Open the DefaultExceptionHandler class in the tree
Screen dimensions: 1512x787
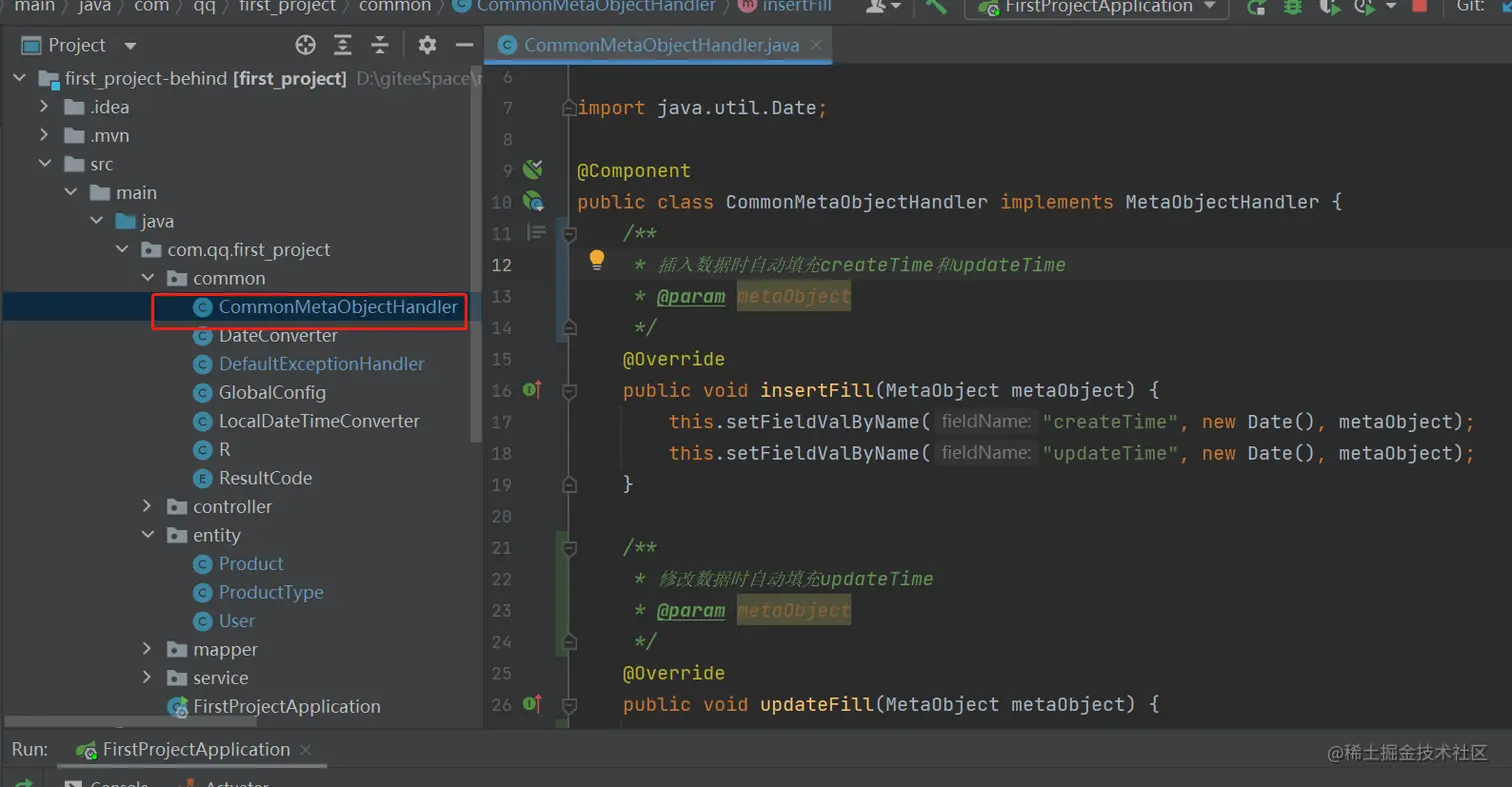point(321,364)
